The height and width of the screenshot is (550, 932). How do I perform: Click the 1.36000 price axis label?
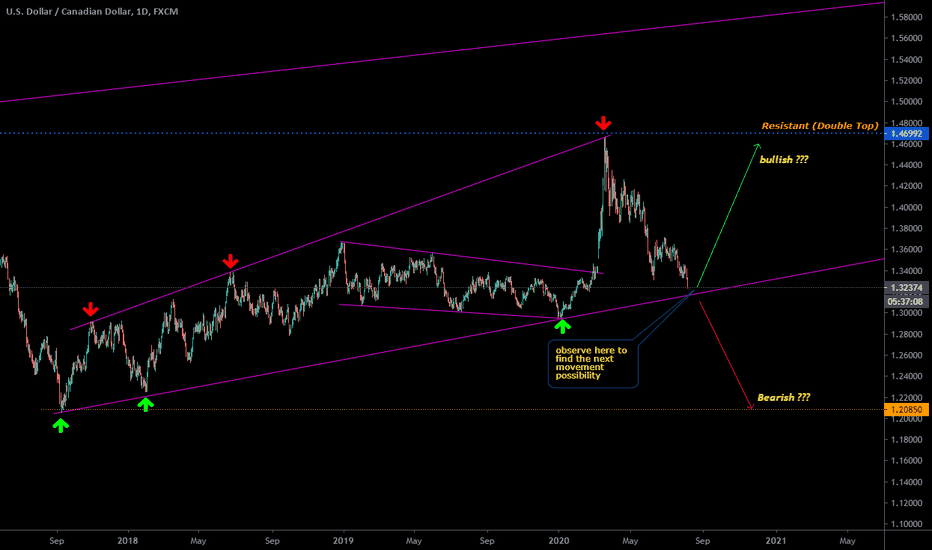[906, 250]
